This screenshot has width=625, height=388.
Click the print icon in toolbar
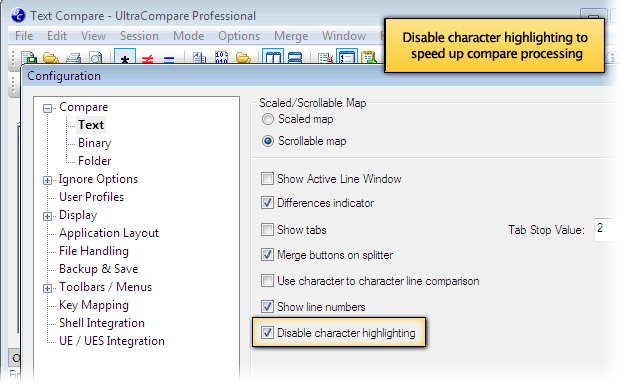pos(73,59)
